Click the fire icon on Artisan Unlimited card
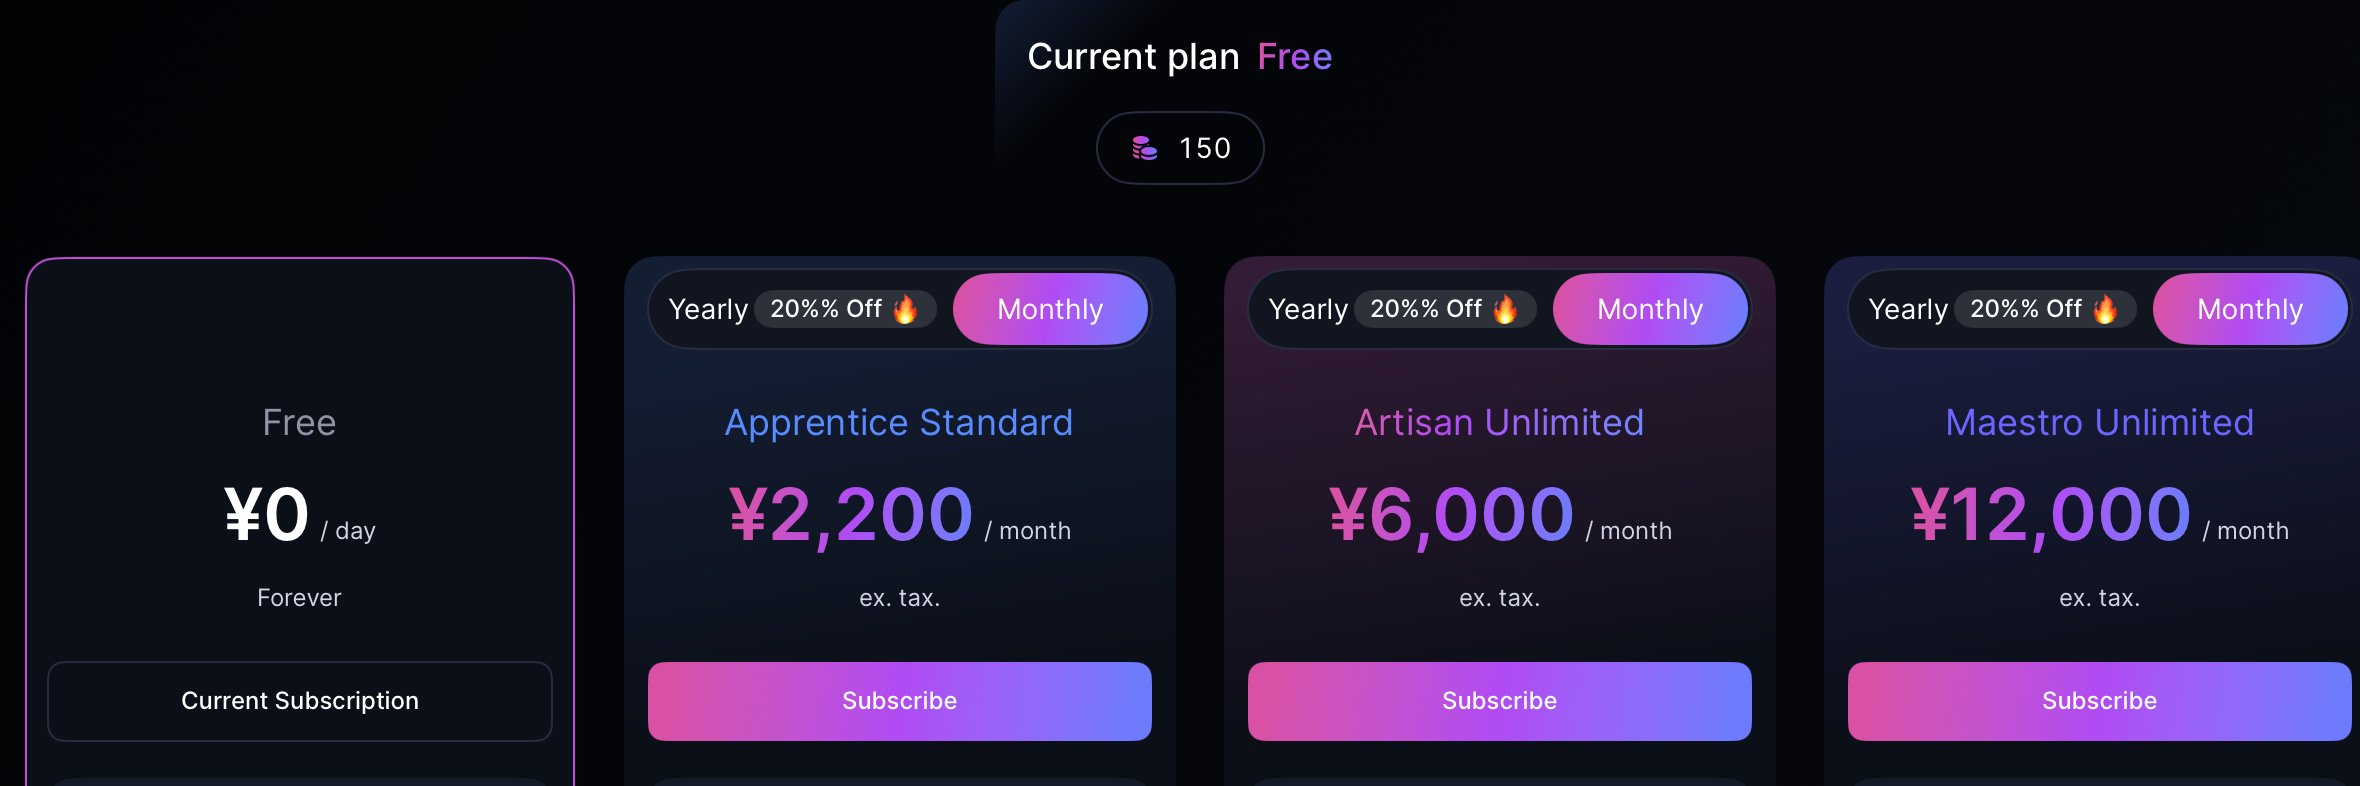Image resolution: width=2360 pixels, height=786 pixels. click(1505, 309)
